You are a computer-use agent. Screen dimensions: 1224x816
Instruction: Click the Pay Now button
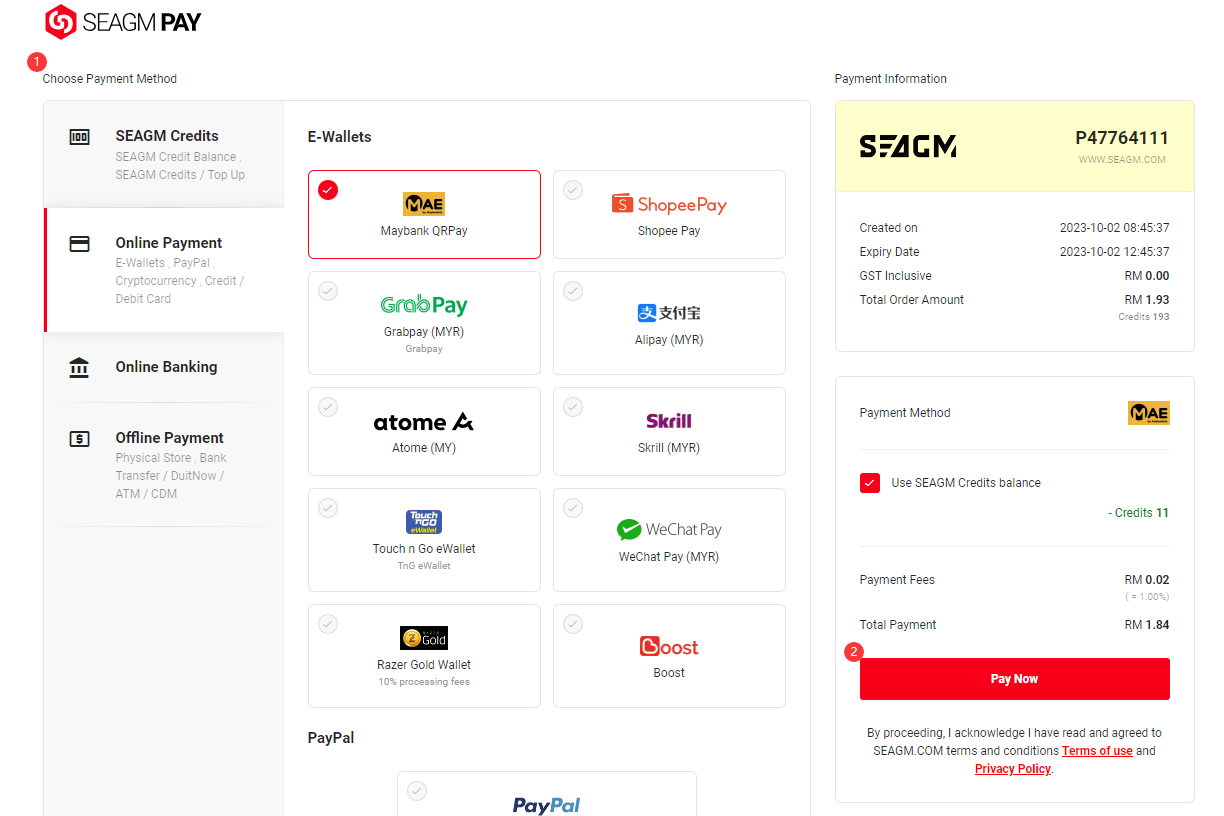(x=1014, y=679)
